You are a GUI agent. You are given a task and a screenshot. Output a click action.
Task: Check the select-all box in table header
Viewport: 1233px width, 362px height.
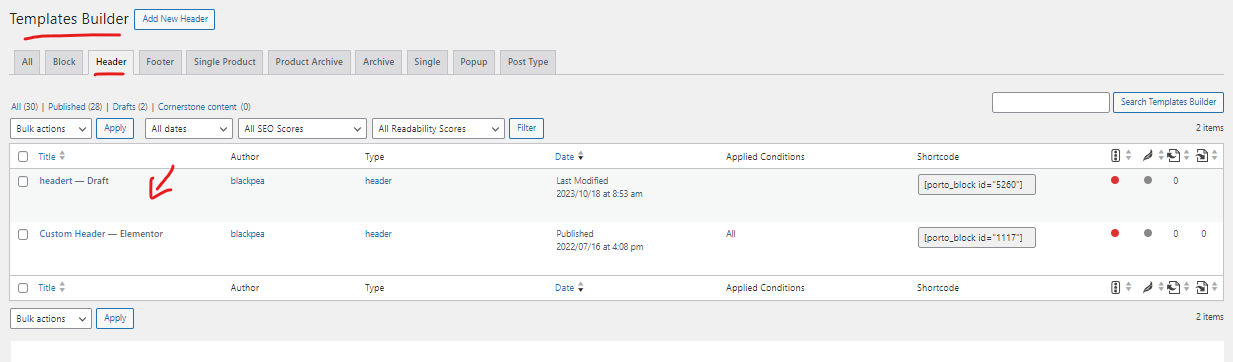coord(23,156)
